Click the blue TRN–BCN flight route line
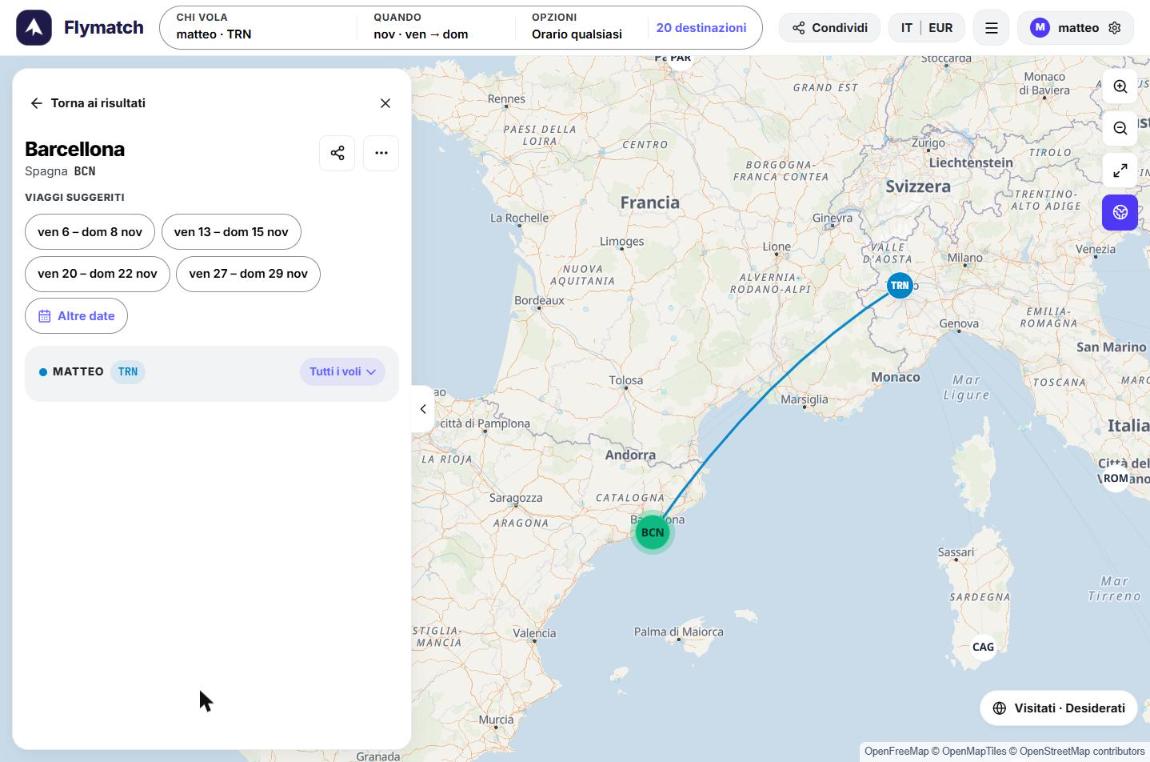This screenshot has height=762, width=1150. tap(770, 392)
